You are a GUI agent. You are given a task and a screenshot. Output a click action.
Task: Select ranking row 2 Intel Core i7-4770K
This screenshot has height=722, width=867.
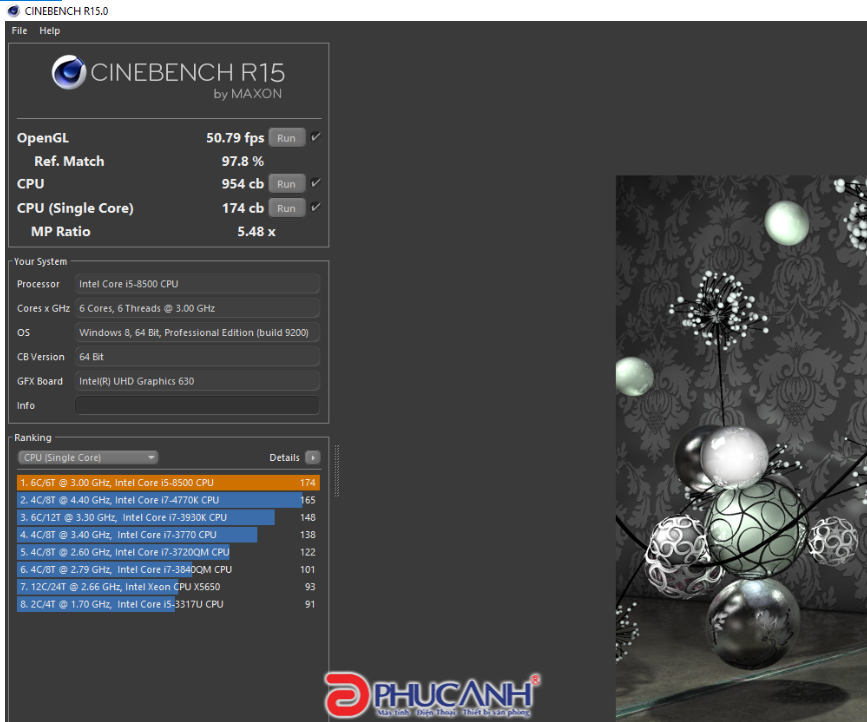(168, 500)
